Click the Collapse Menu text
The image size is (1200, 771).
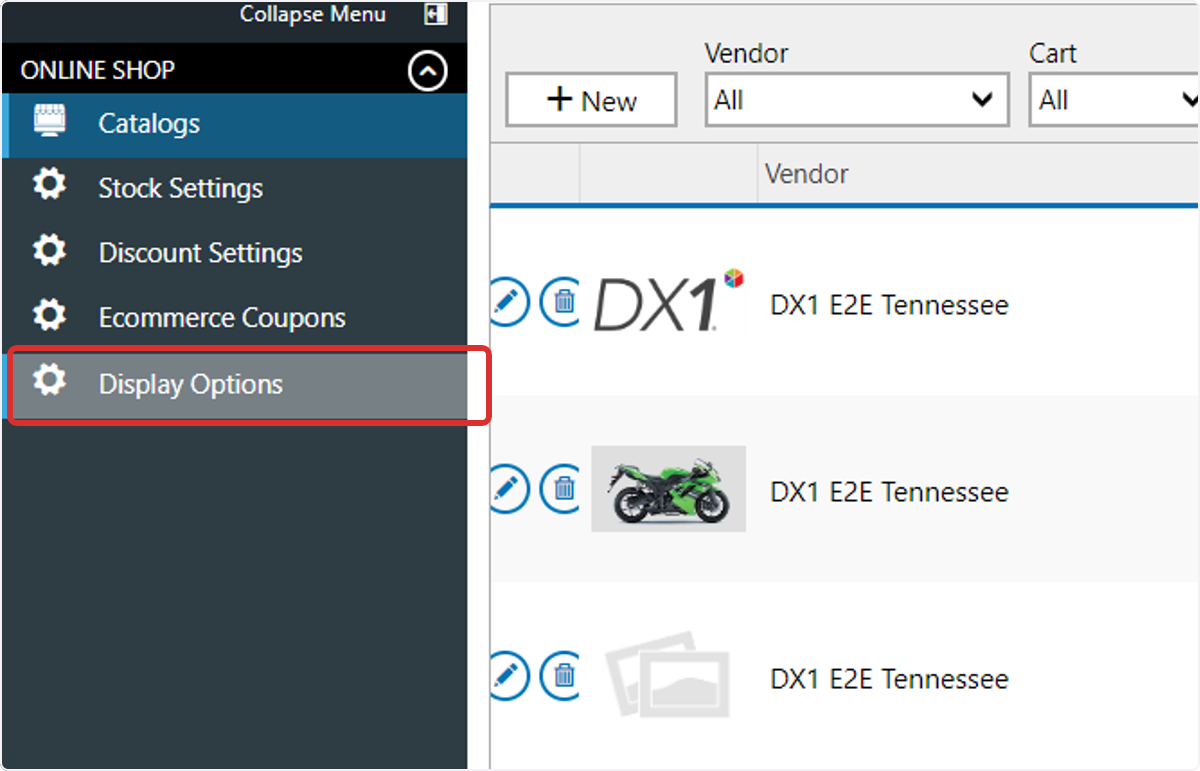point(313,14)
